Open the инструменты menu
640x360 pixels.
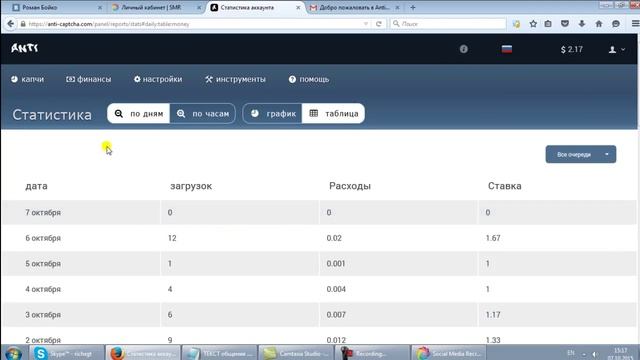[235, 79]
